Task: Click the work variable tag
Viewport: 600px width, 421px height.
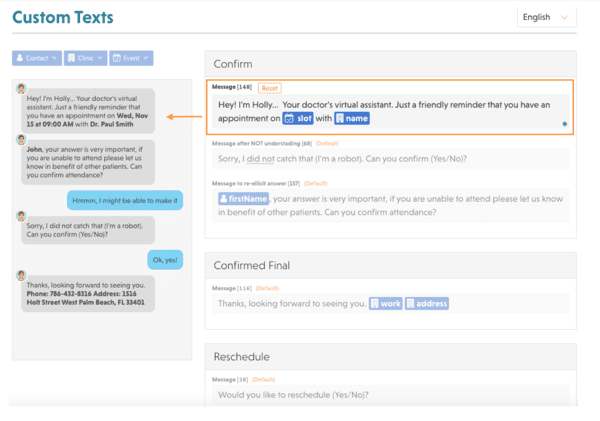Action: click(386, 304)
